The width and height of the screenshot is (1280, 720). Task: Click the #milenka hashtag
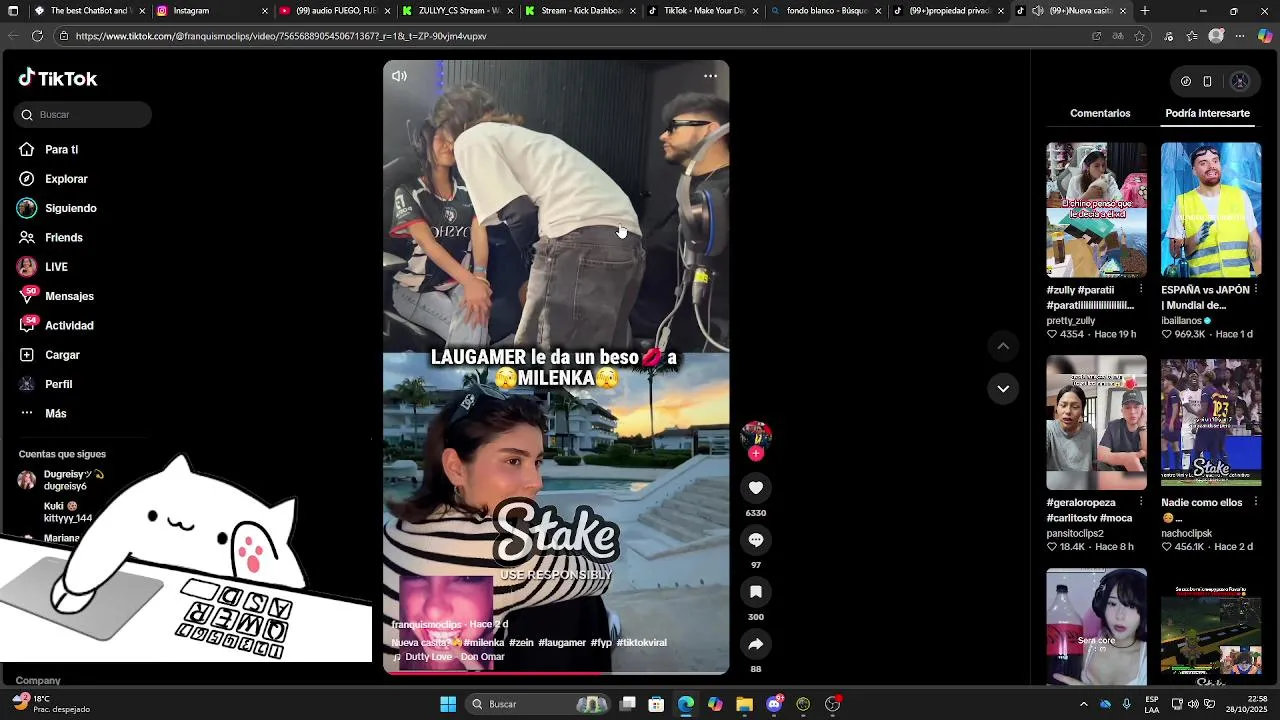484,643
